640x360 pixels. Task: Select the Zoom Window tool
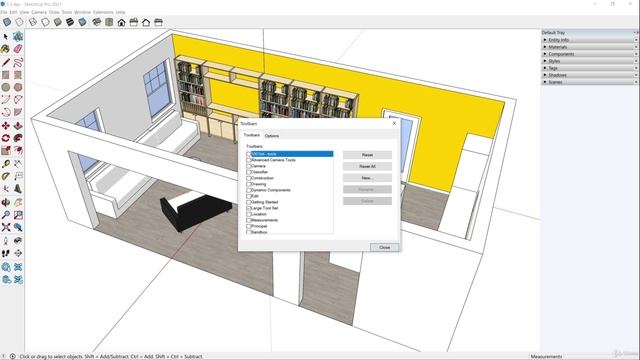click(x=18, y=215)
